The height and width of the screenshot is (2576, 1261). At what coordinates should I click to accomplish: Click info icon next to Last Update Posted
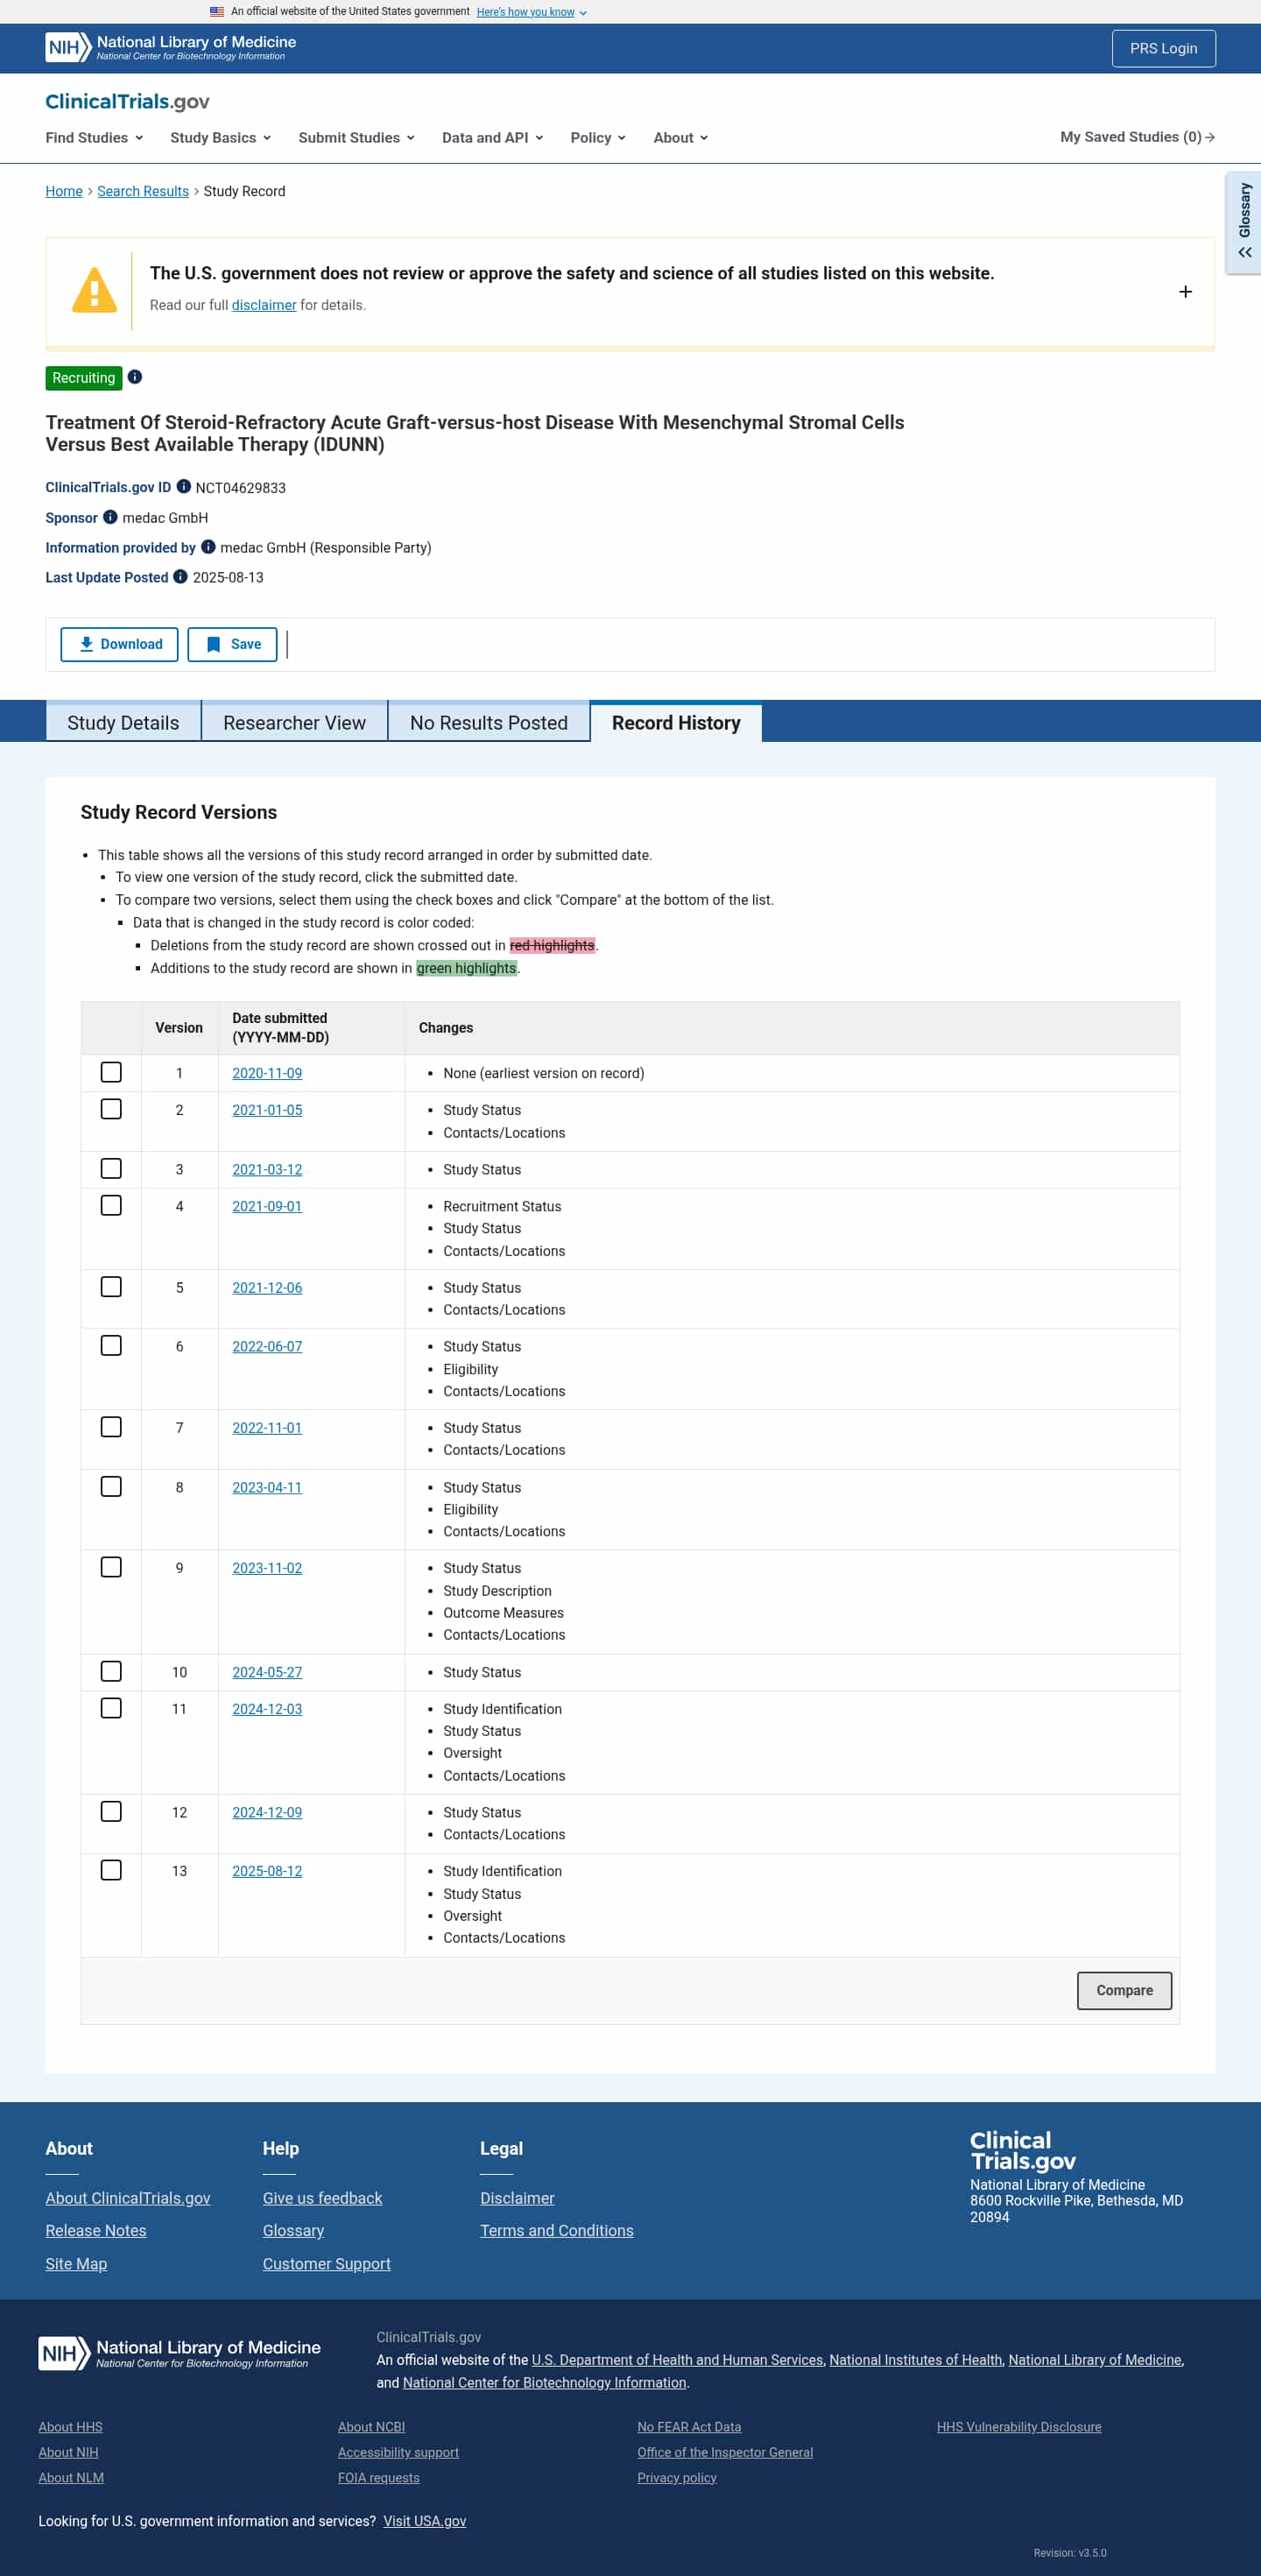(x=181, y=577)
